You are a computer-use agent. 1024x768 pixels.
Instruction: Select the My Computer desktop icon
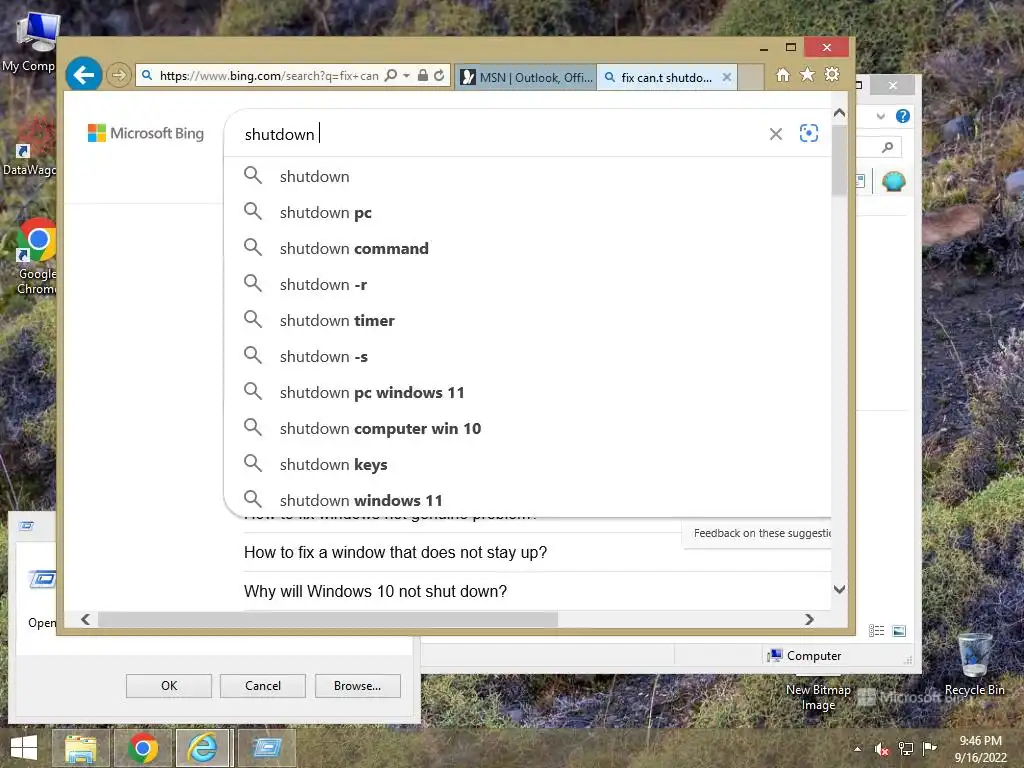pos(31,42)
